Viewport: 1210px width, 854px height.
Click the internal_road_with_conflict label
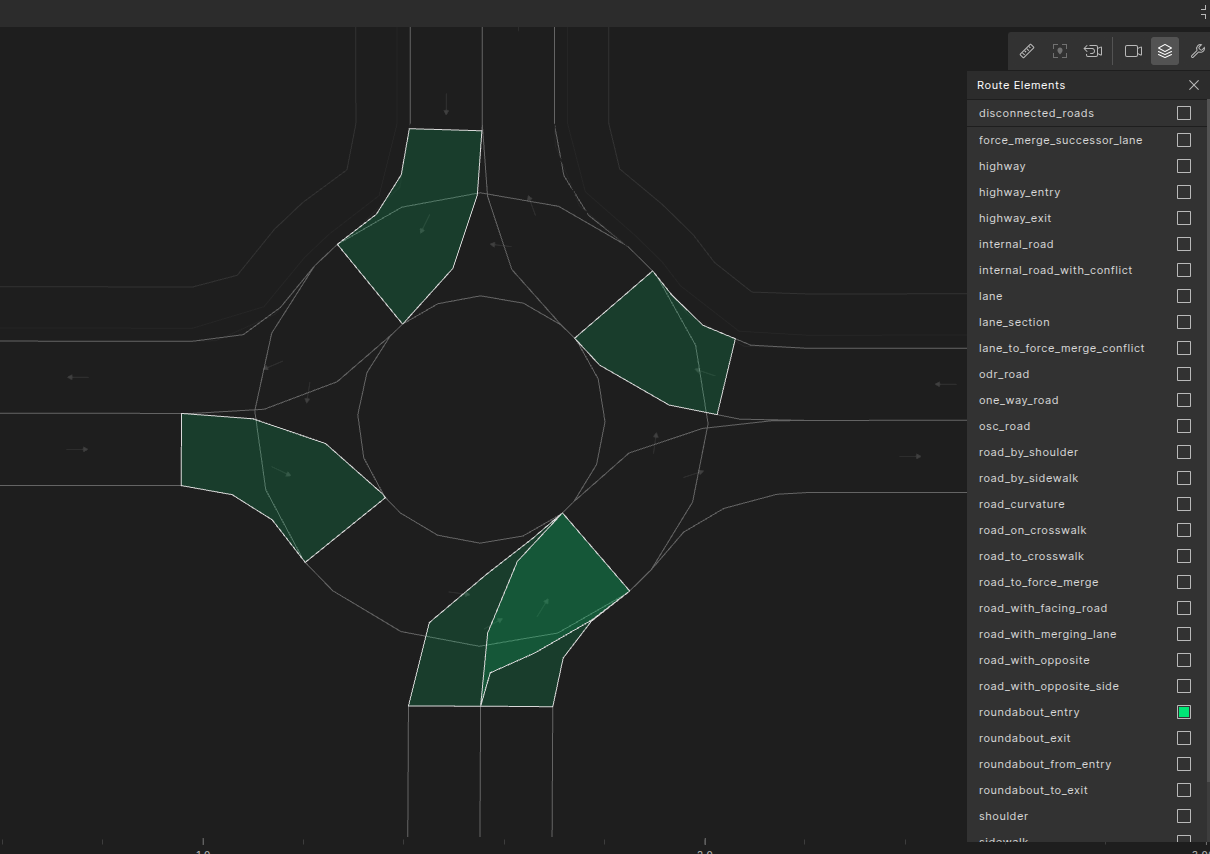[x=1055, y=270]
